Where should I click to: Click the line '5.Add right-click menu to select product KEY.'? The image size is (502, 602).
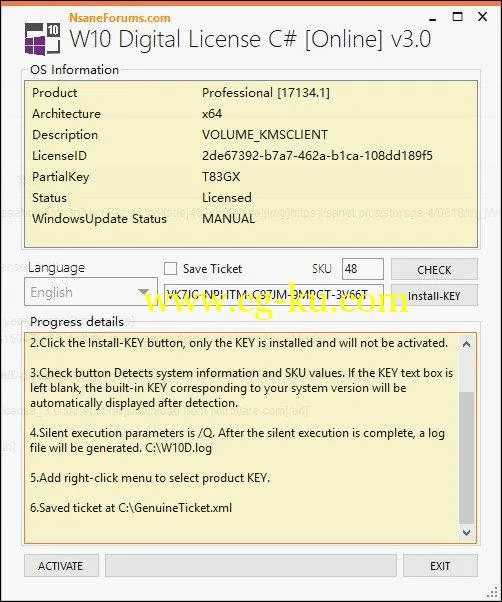click(150, 478)
